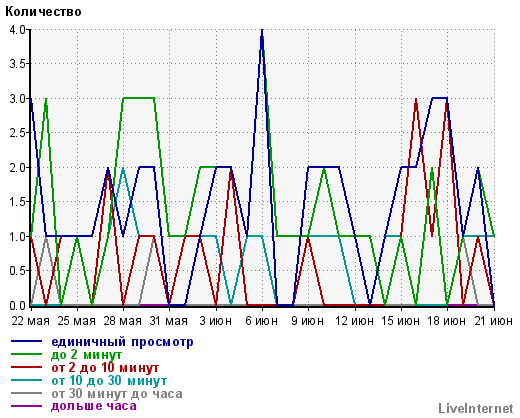Select legend label 'единичный просмотр'

click(122, 342)
